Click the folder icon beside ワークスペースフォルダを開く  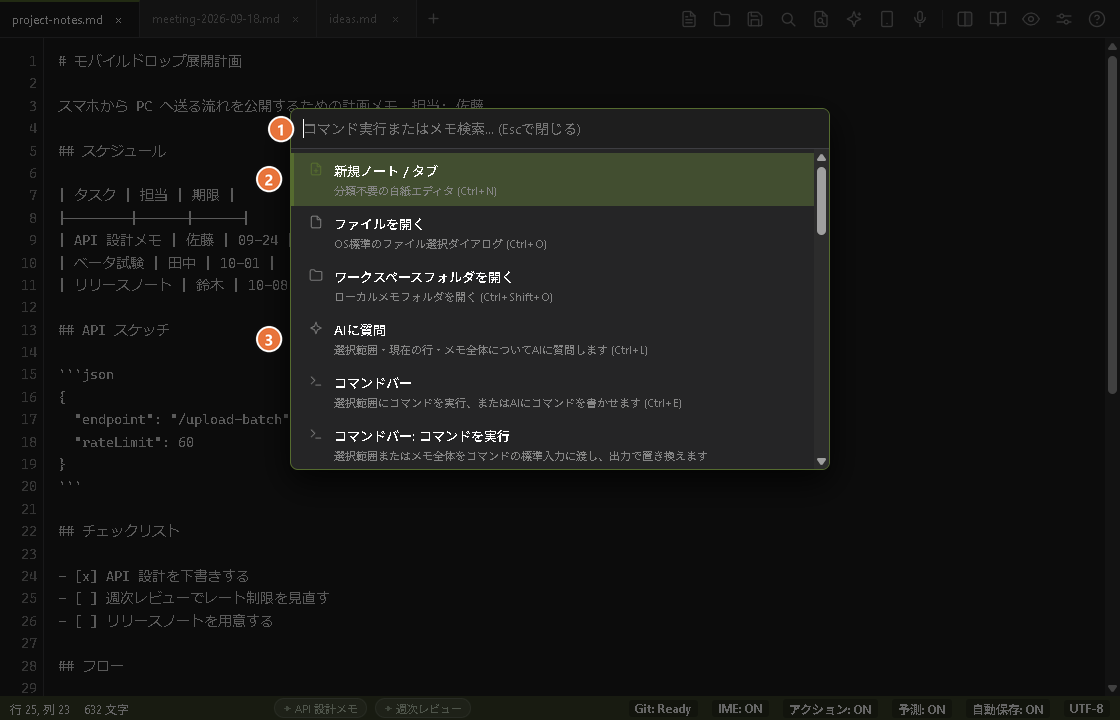point(316,275)
